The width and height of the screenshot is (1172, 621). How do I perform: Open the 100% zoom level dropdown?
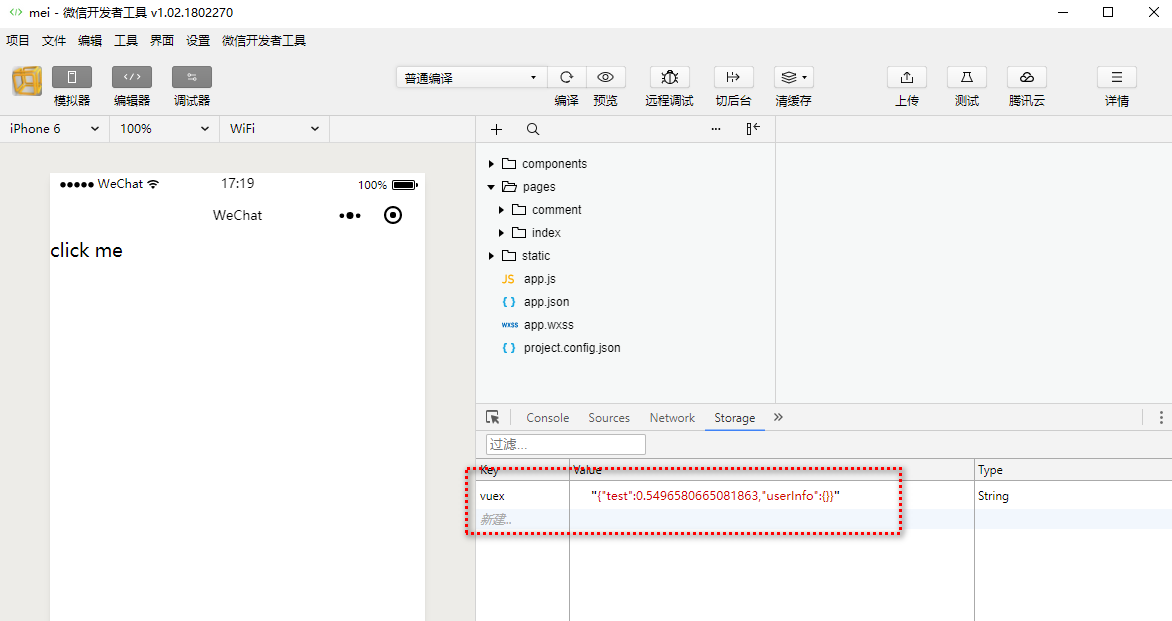164,129
